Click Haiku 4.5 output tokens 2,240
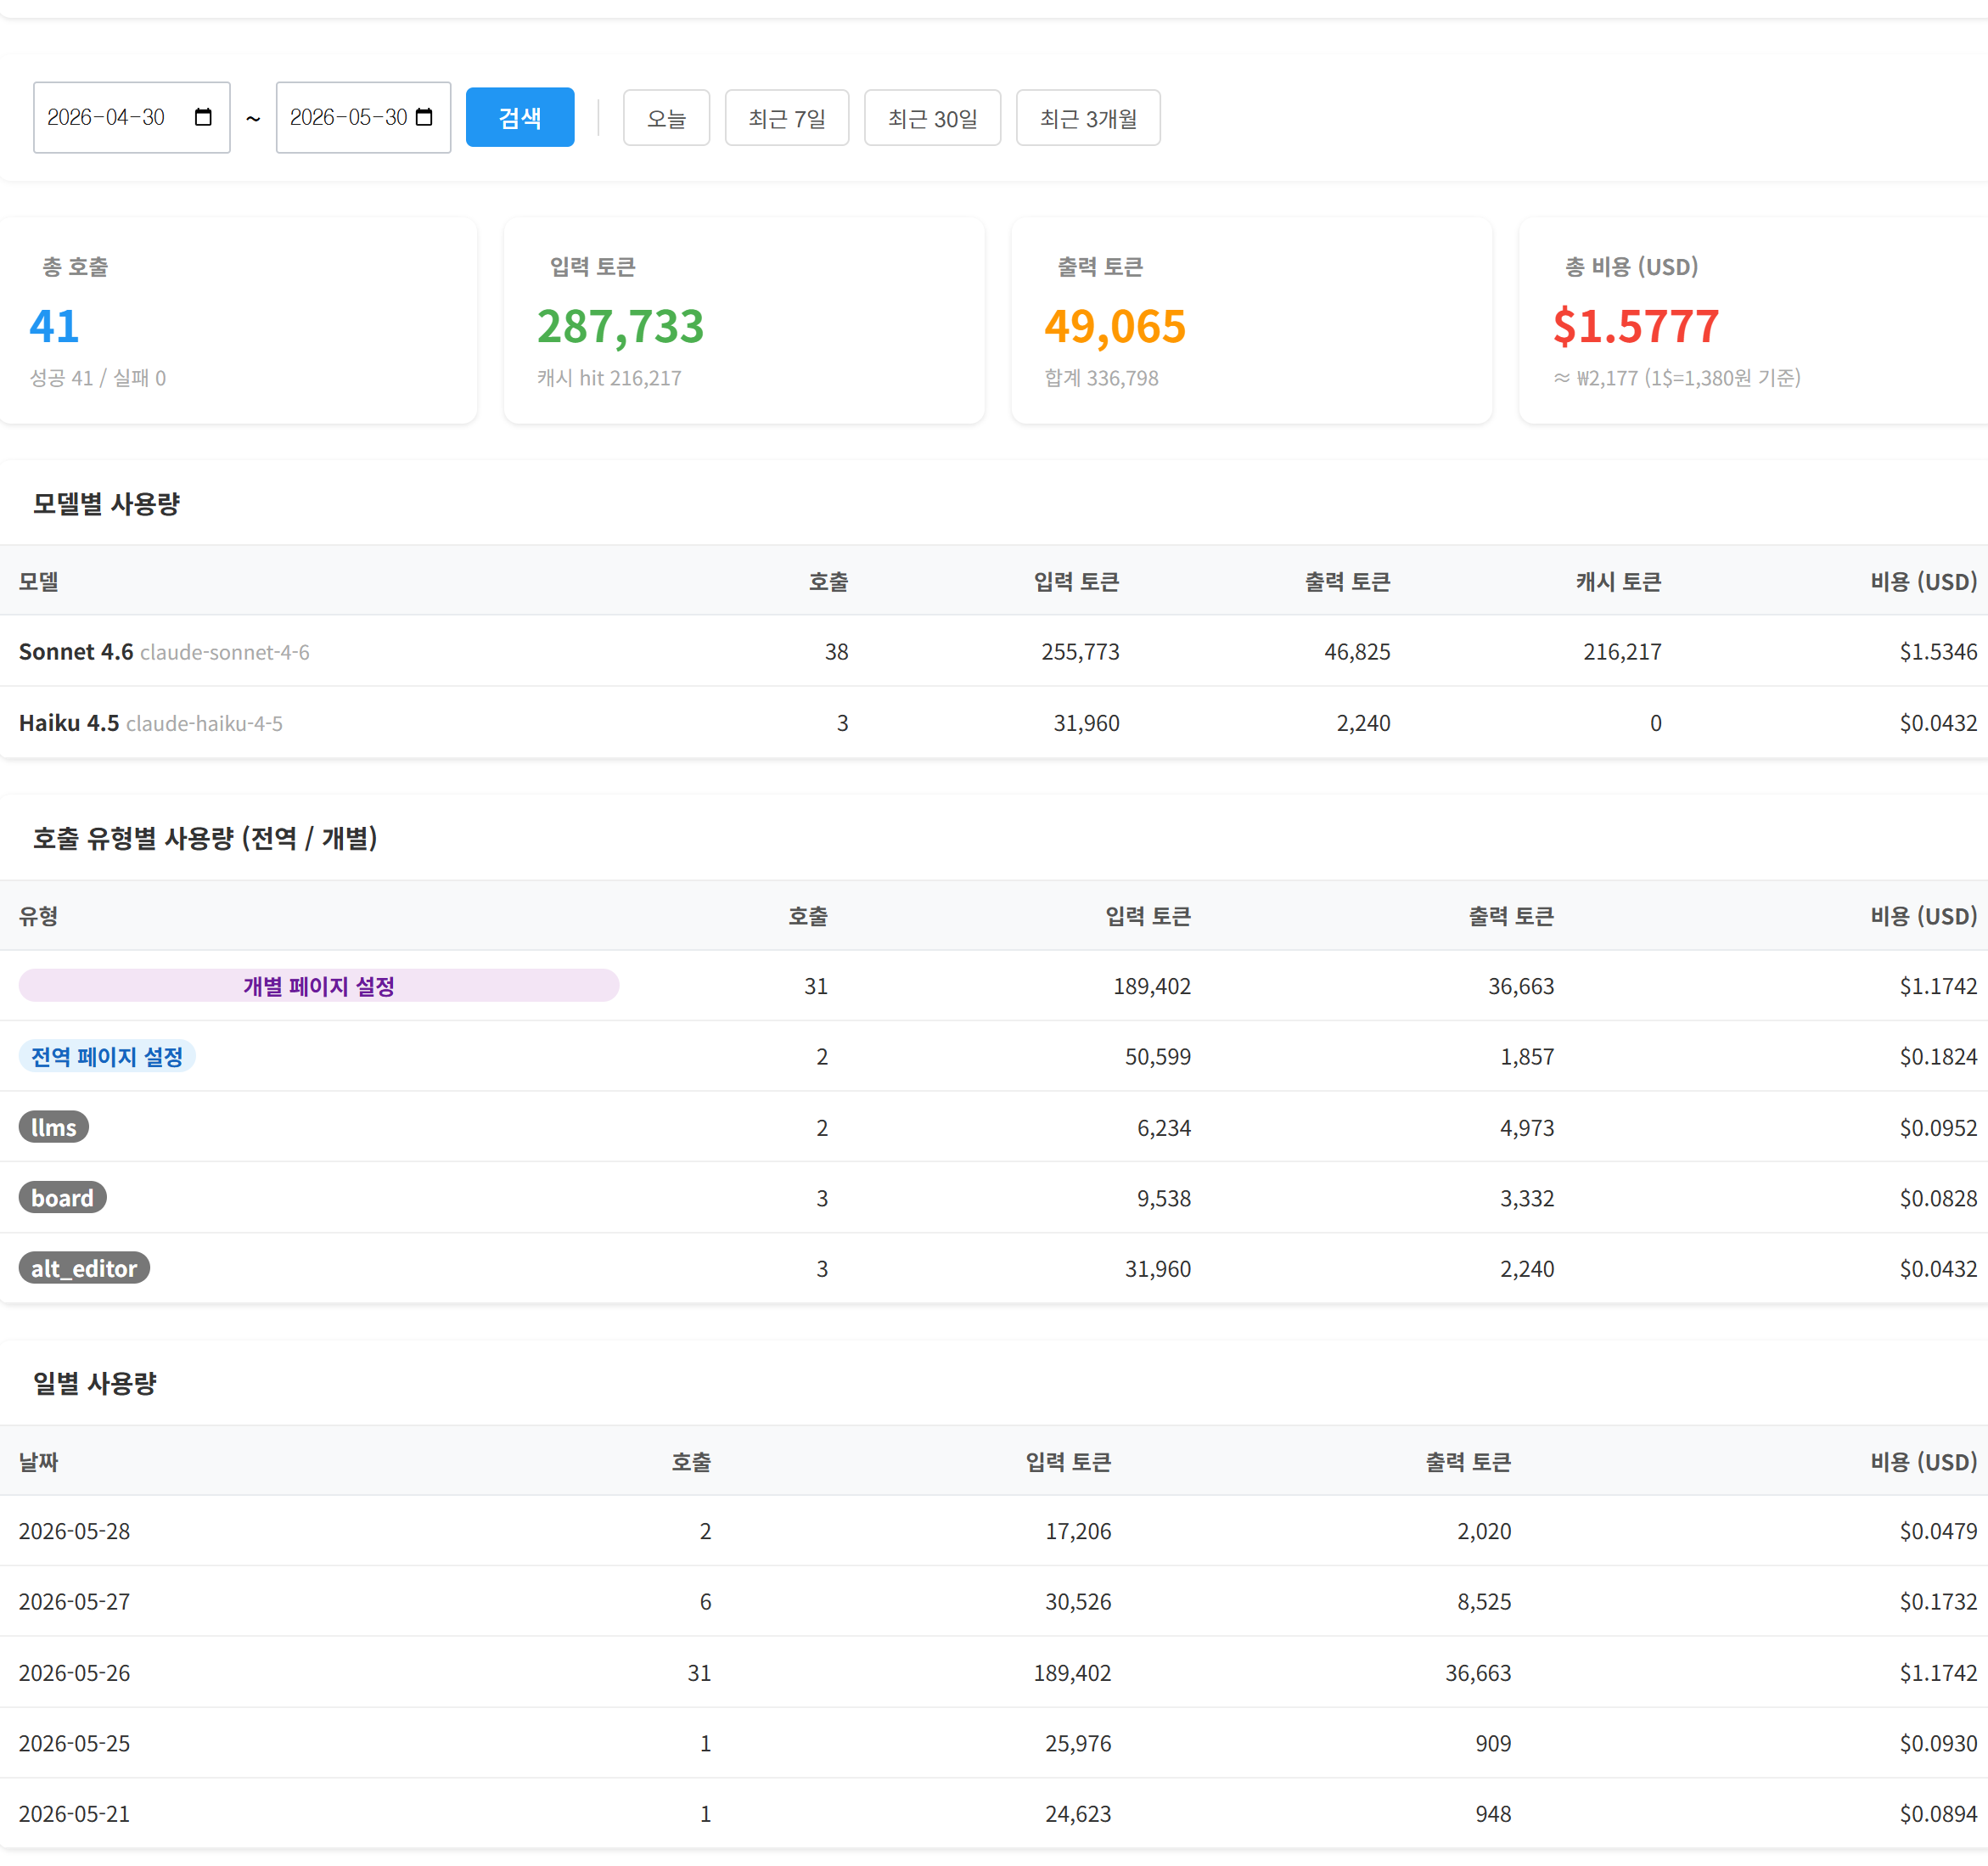Screen dimensions: 1988x1866 point(1363,723)
